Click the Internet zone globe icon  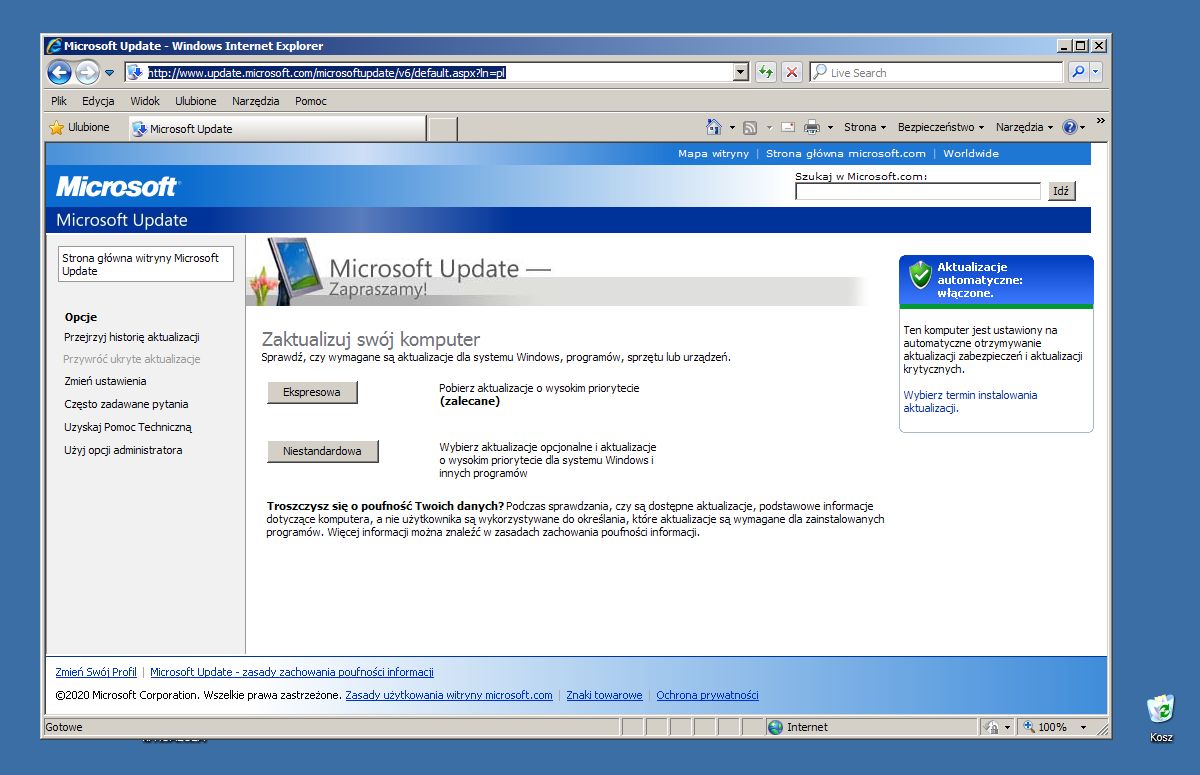775,727
